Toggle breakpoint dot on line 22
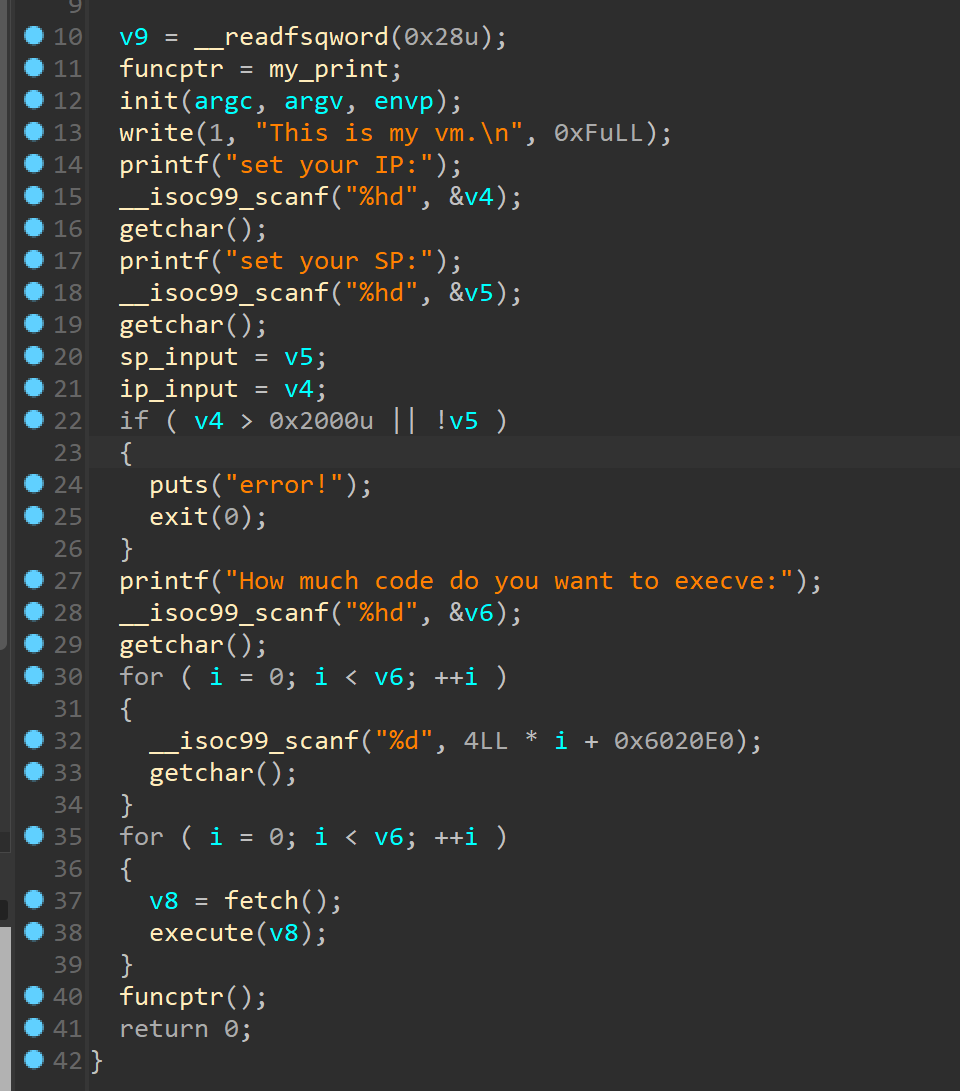Viewport: 960px width, 1091px height. (x=33, y=420)
